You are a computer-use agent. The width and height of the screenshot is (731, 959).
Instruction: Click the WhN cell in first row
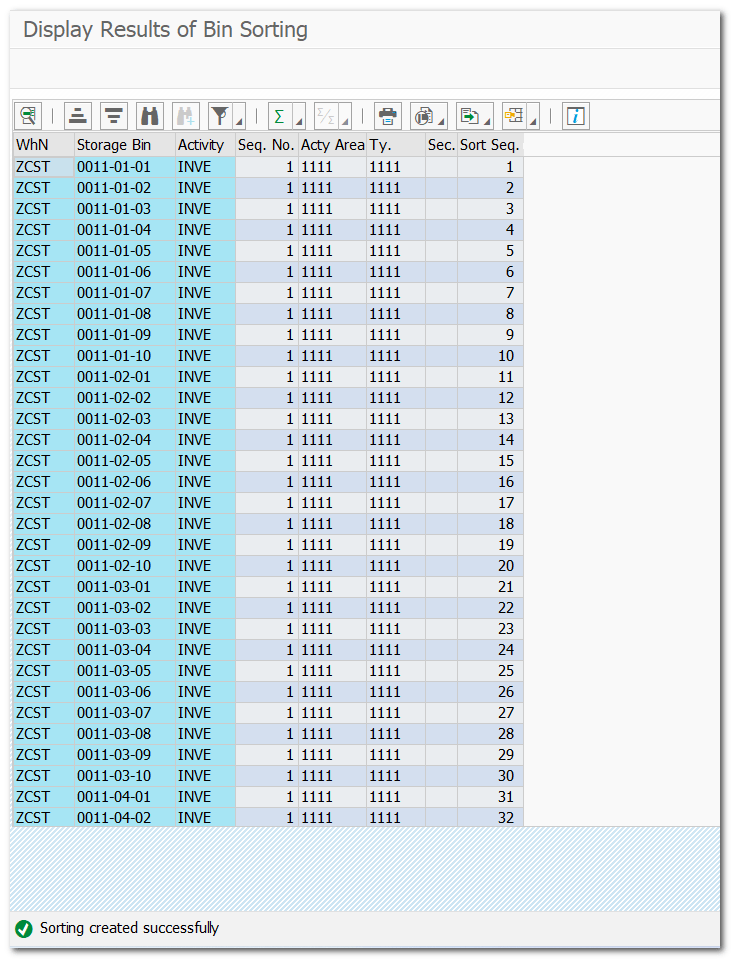pos(43,167)
